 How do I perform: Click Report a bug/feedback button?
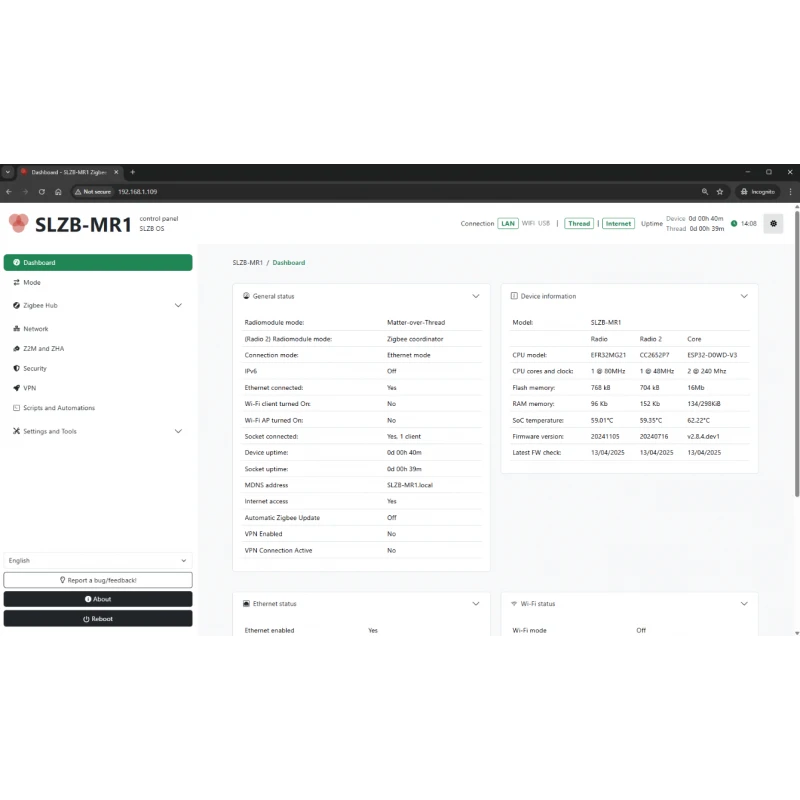click(x=98, y=580)
